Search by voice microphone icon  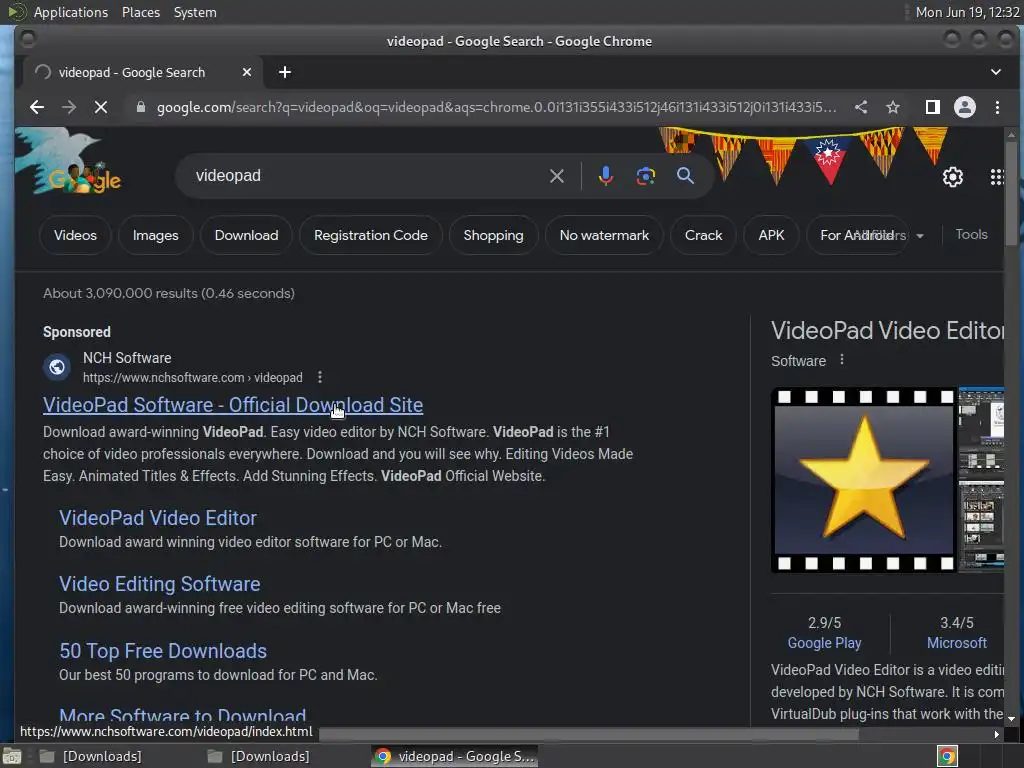click(x=605, y=176)
